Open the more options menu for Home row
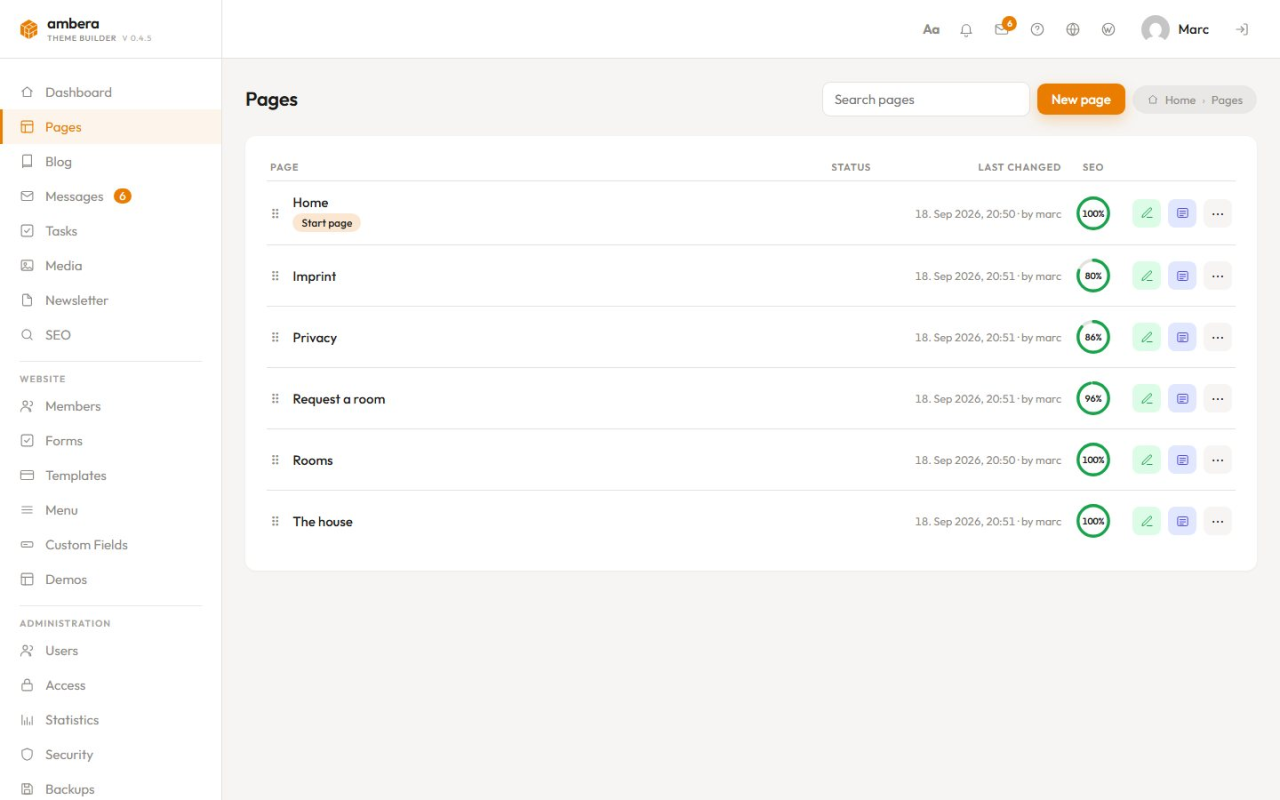 [x=1217, y=213]
